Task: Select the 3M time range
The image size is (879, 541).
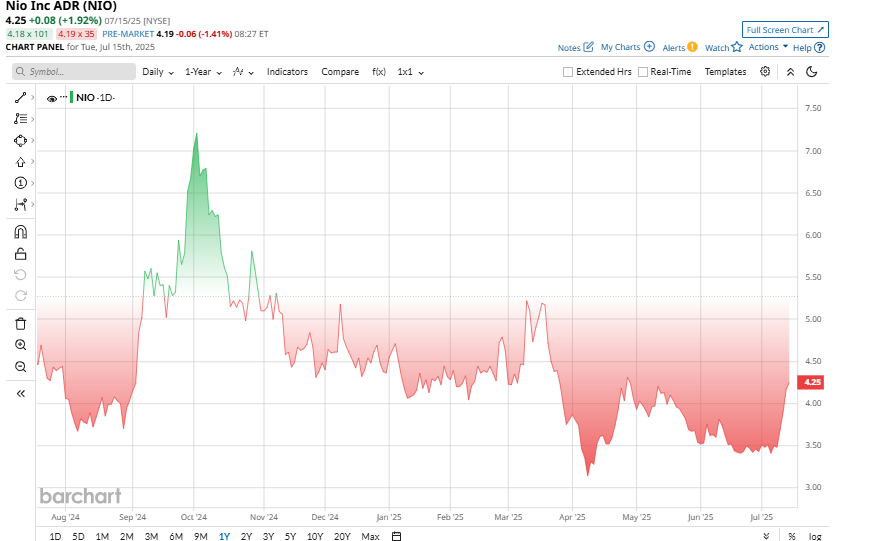Action: pos(151,537)
